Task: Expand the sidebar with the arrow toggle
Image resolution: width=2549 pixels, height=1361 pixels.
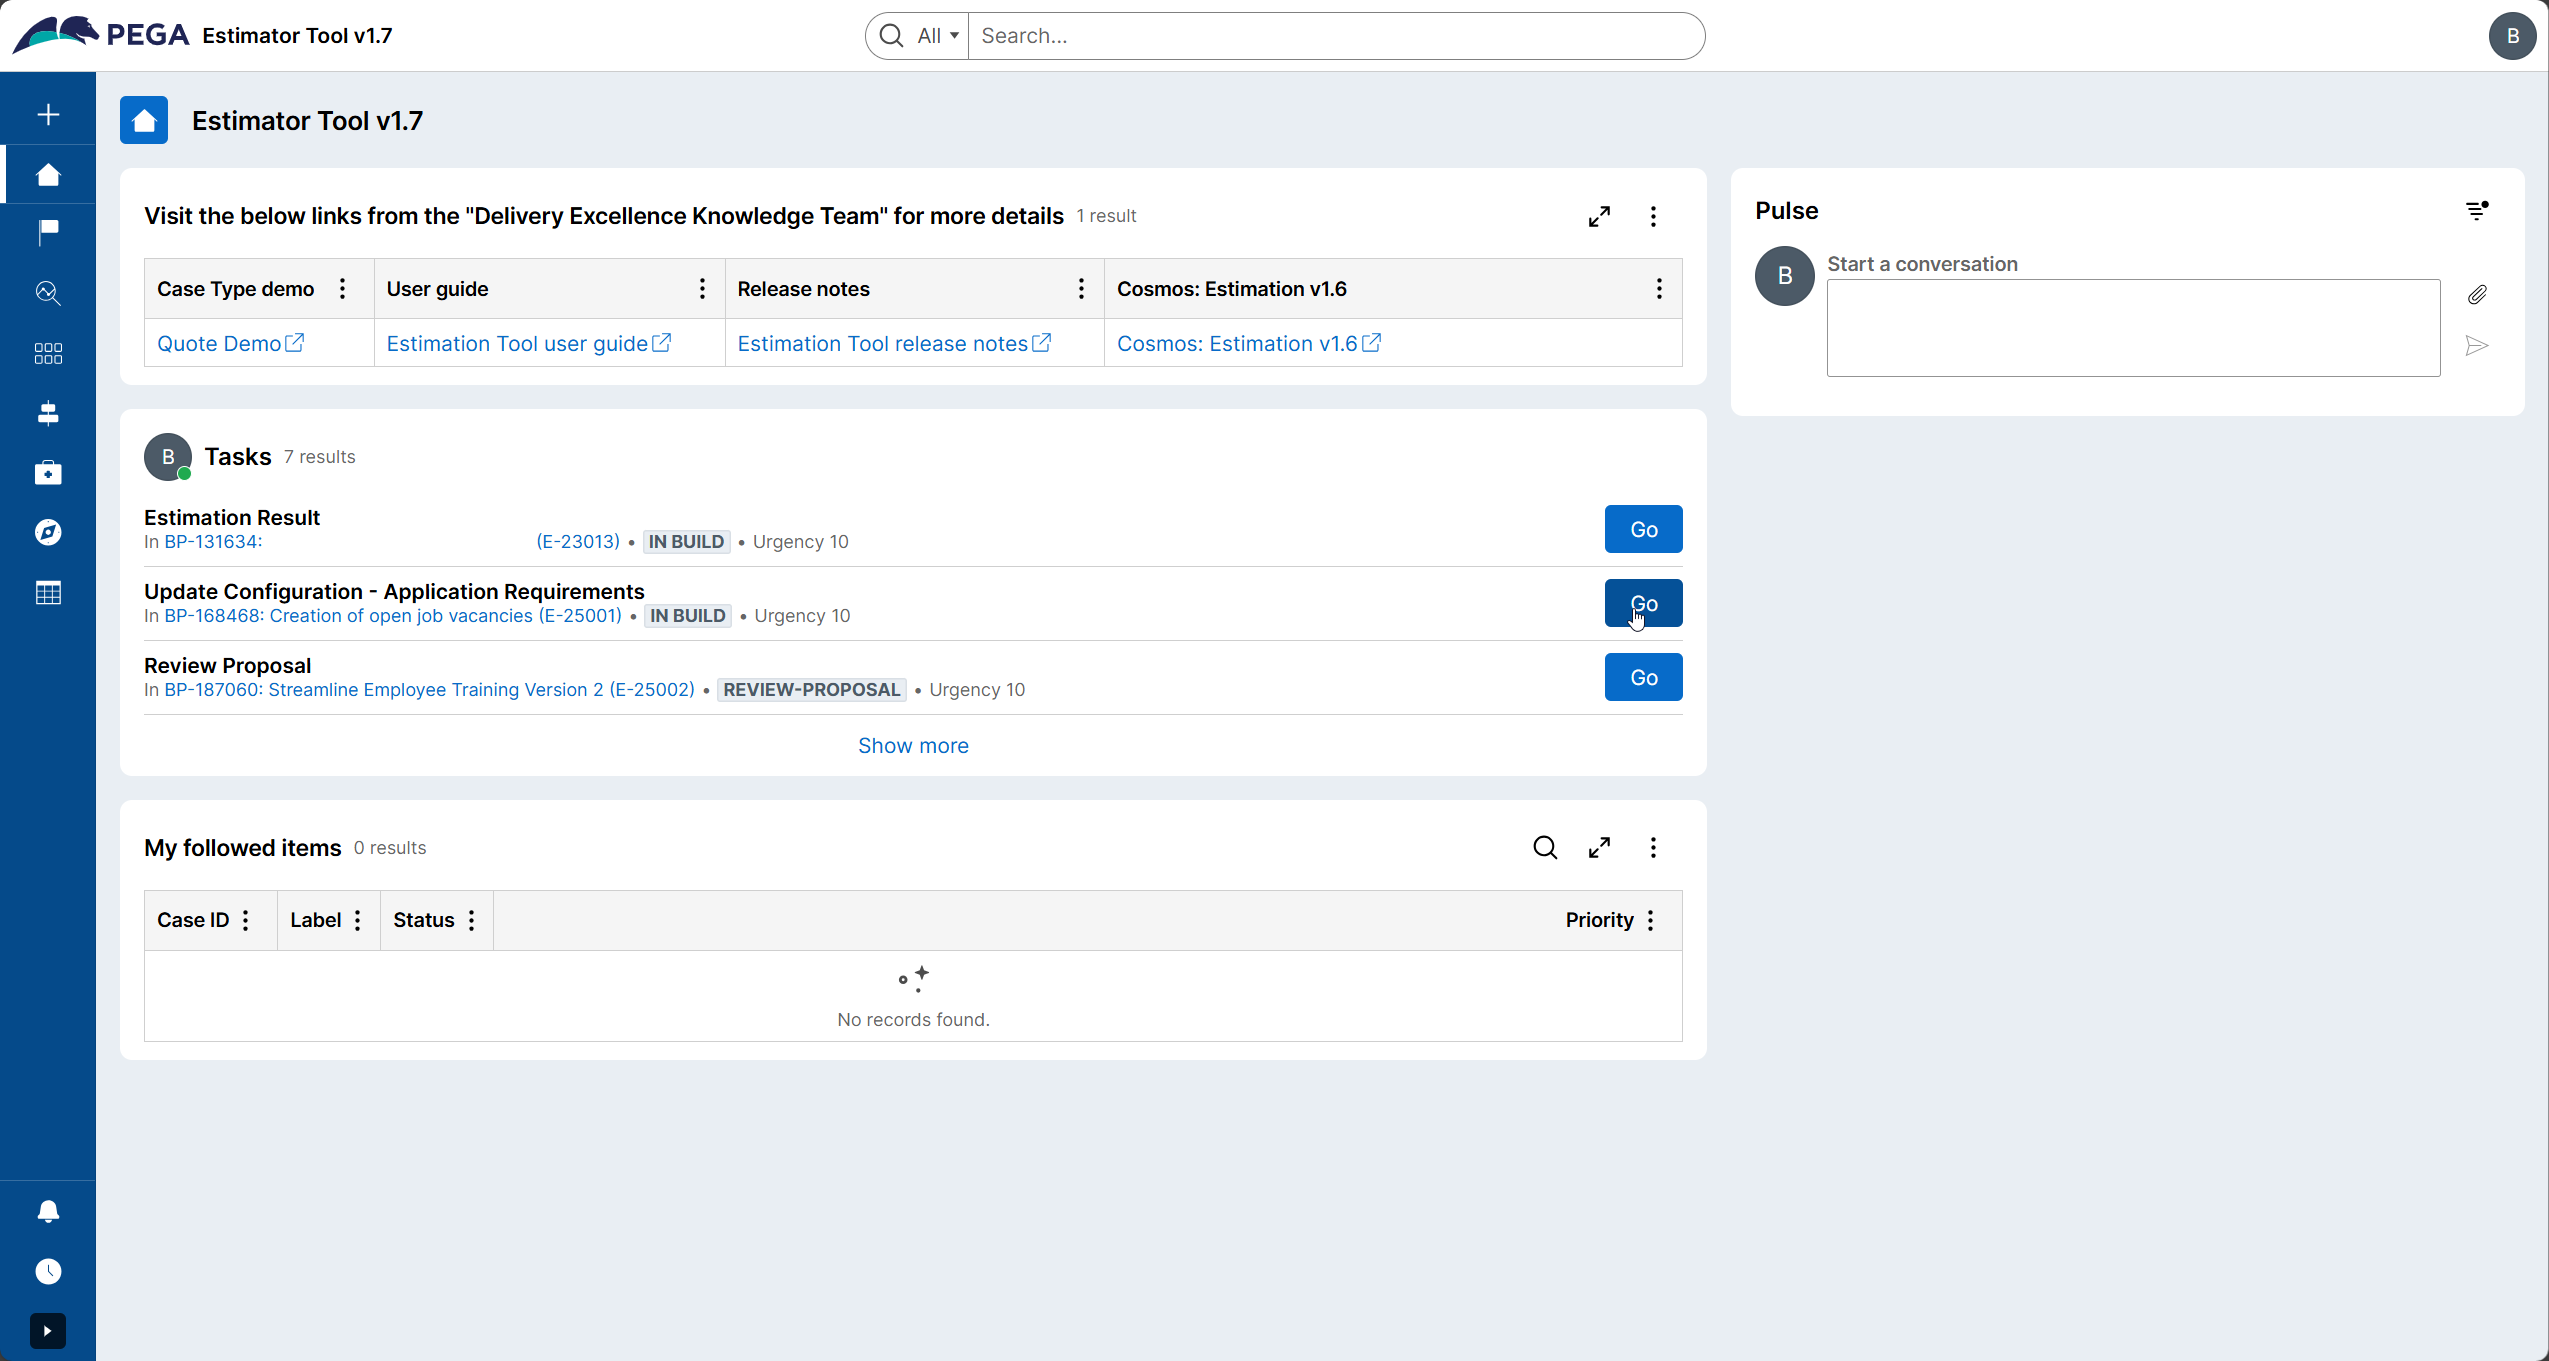Action: pyautogui.click(x=48, y=1330)
